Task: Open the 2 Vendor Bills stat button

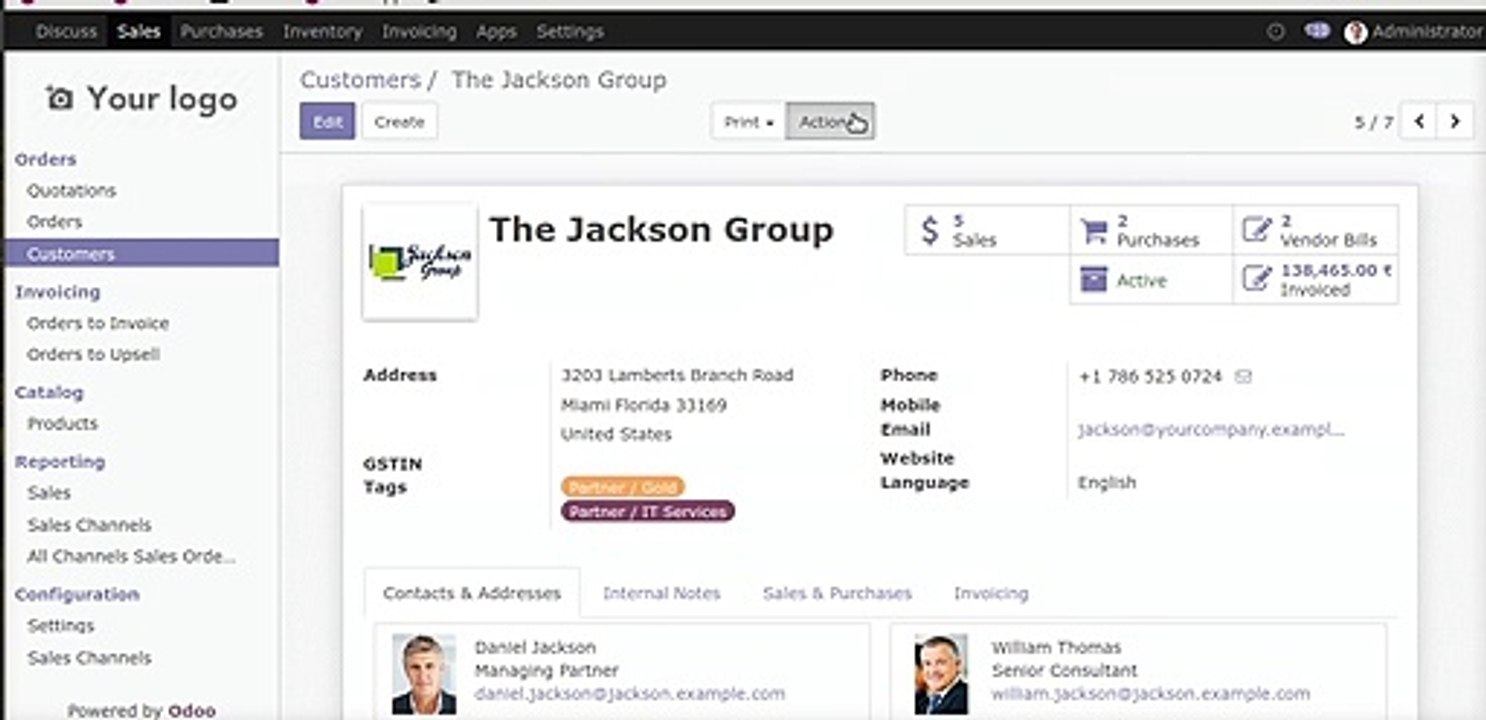Action: click(1316, 231)
